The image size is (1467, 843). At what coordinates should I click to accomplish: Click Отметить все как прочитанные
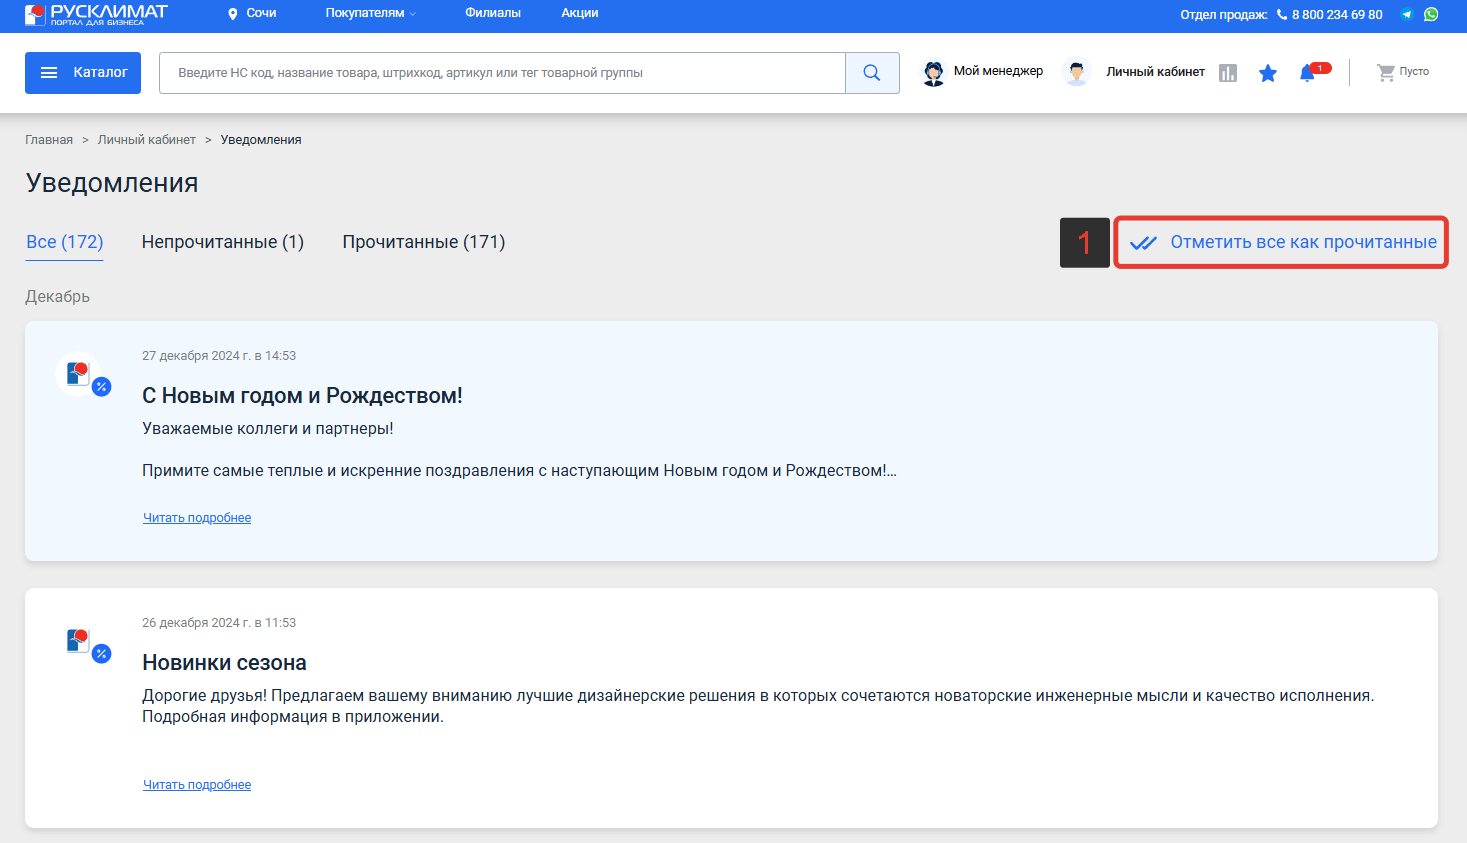1282,242
